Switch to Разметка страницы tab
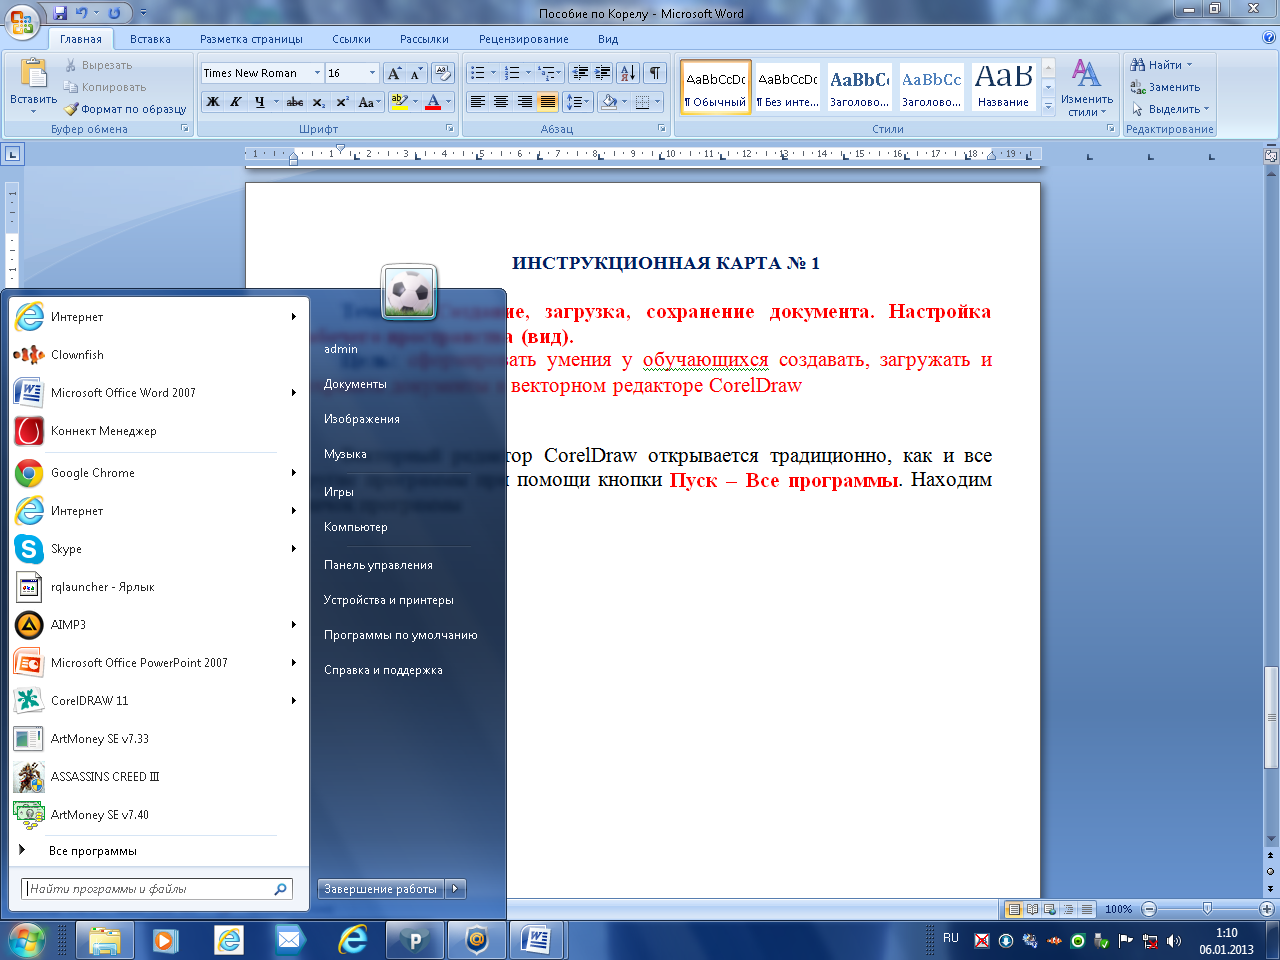The image size is (1280, 960). point(251,39)
